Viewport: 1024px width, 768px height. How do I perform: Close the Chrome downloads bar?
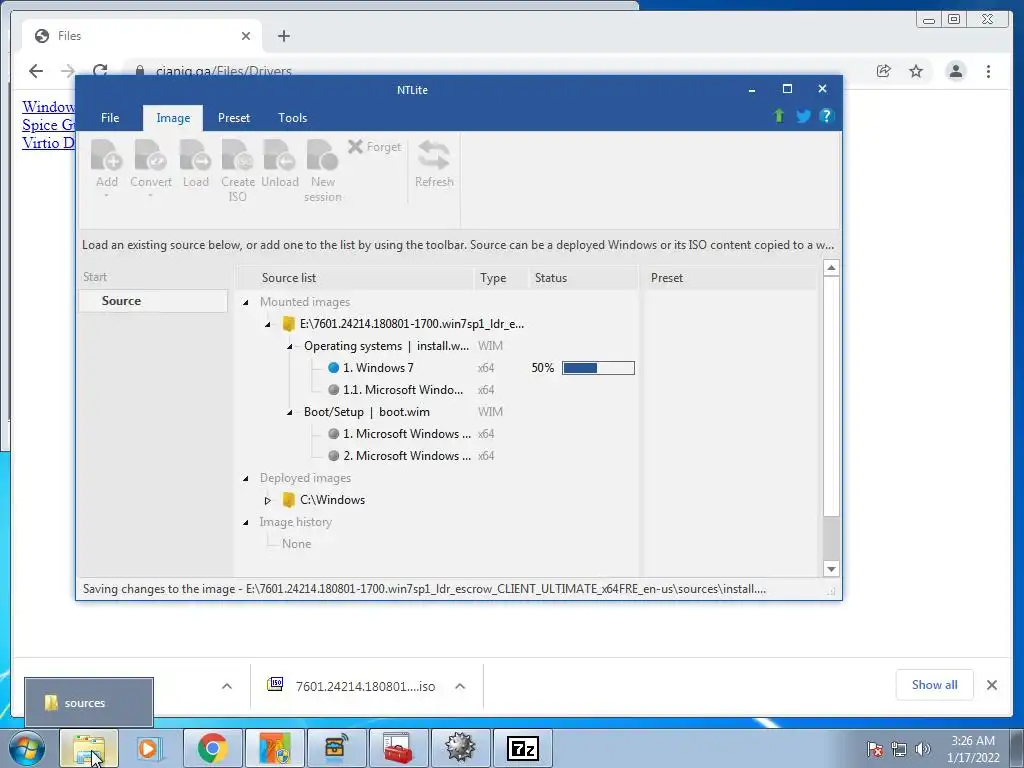tap(991, 685)
